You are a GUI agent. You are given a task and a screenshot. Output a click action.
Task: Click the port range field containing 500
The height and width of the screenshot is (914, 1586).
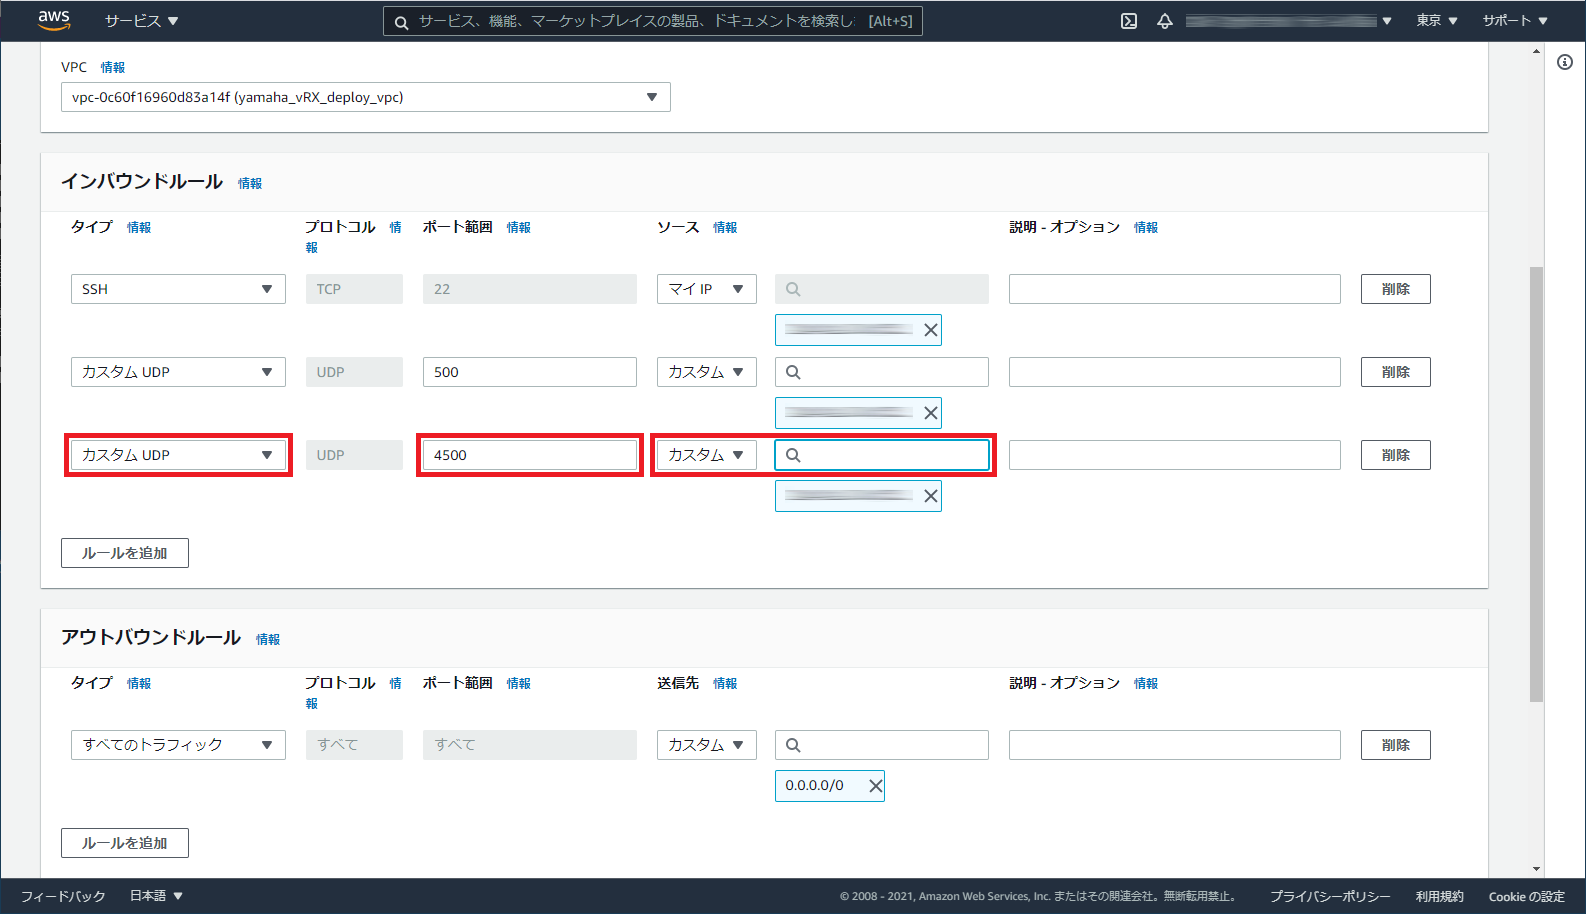click(x=529, y=372)
